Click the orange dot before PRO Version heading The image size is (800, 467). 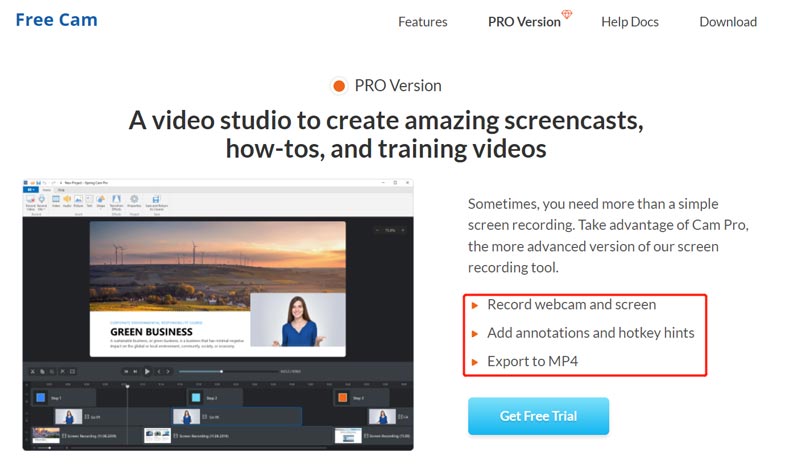(x=339, y=86)
